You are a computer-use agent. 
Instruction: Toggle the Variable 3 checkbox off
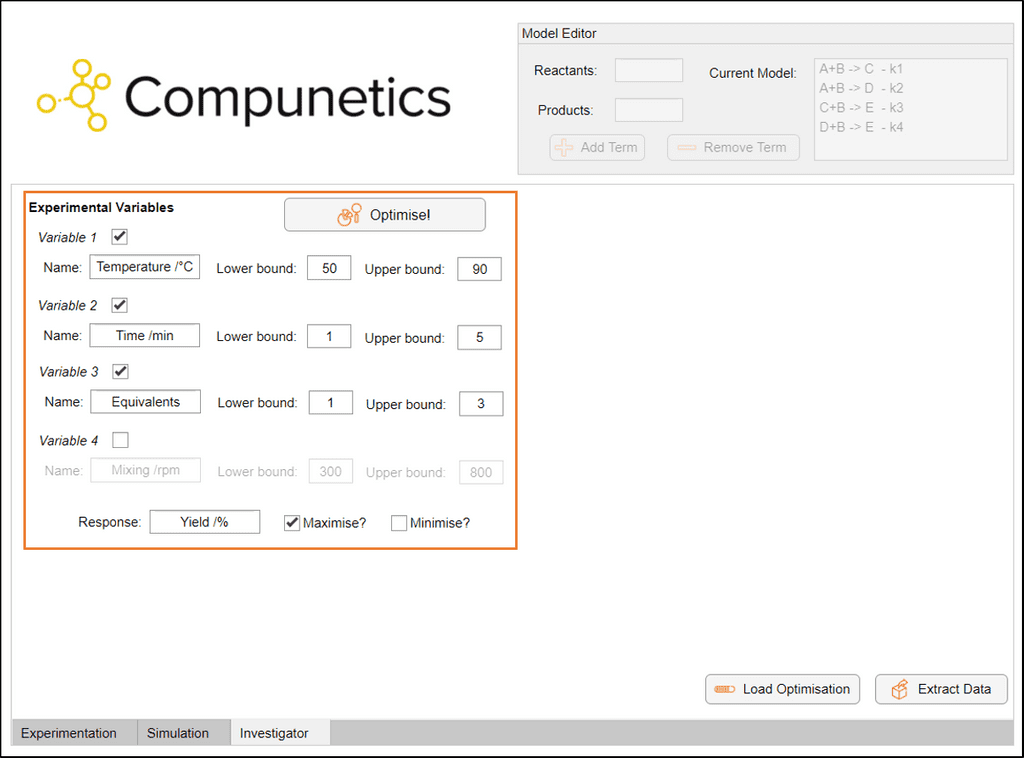coord(119,371)
